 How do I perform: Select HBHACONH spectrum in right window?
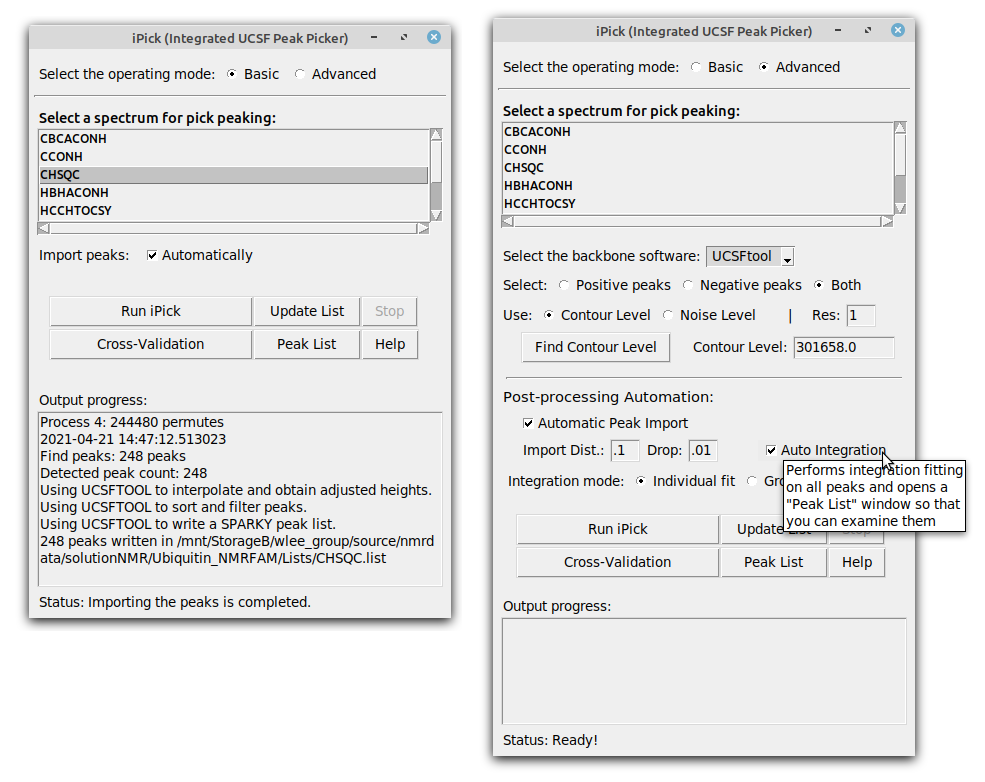[x=697, y=186]
